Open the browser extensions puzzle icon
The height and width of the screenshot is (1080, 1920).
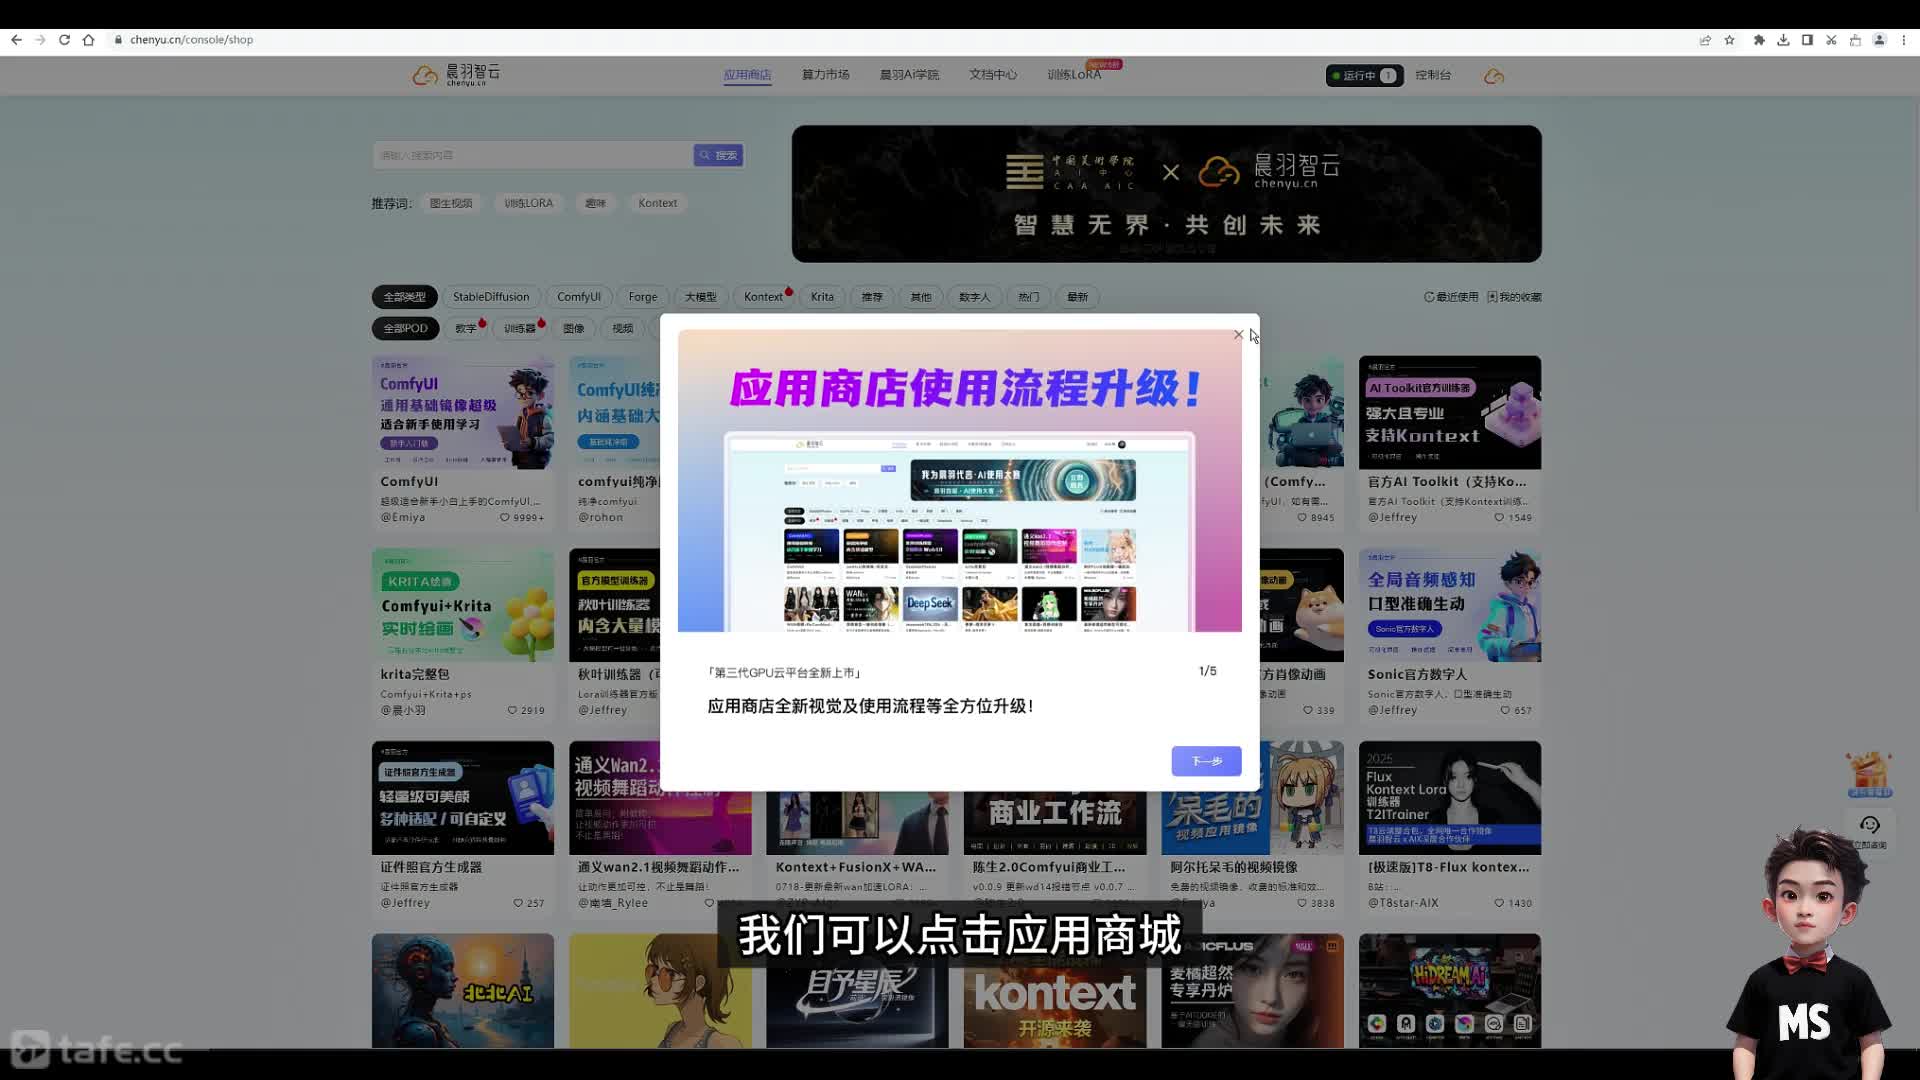[1759, 40]
